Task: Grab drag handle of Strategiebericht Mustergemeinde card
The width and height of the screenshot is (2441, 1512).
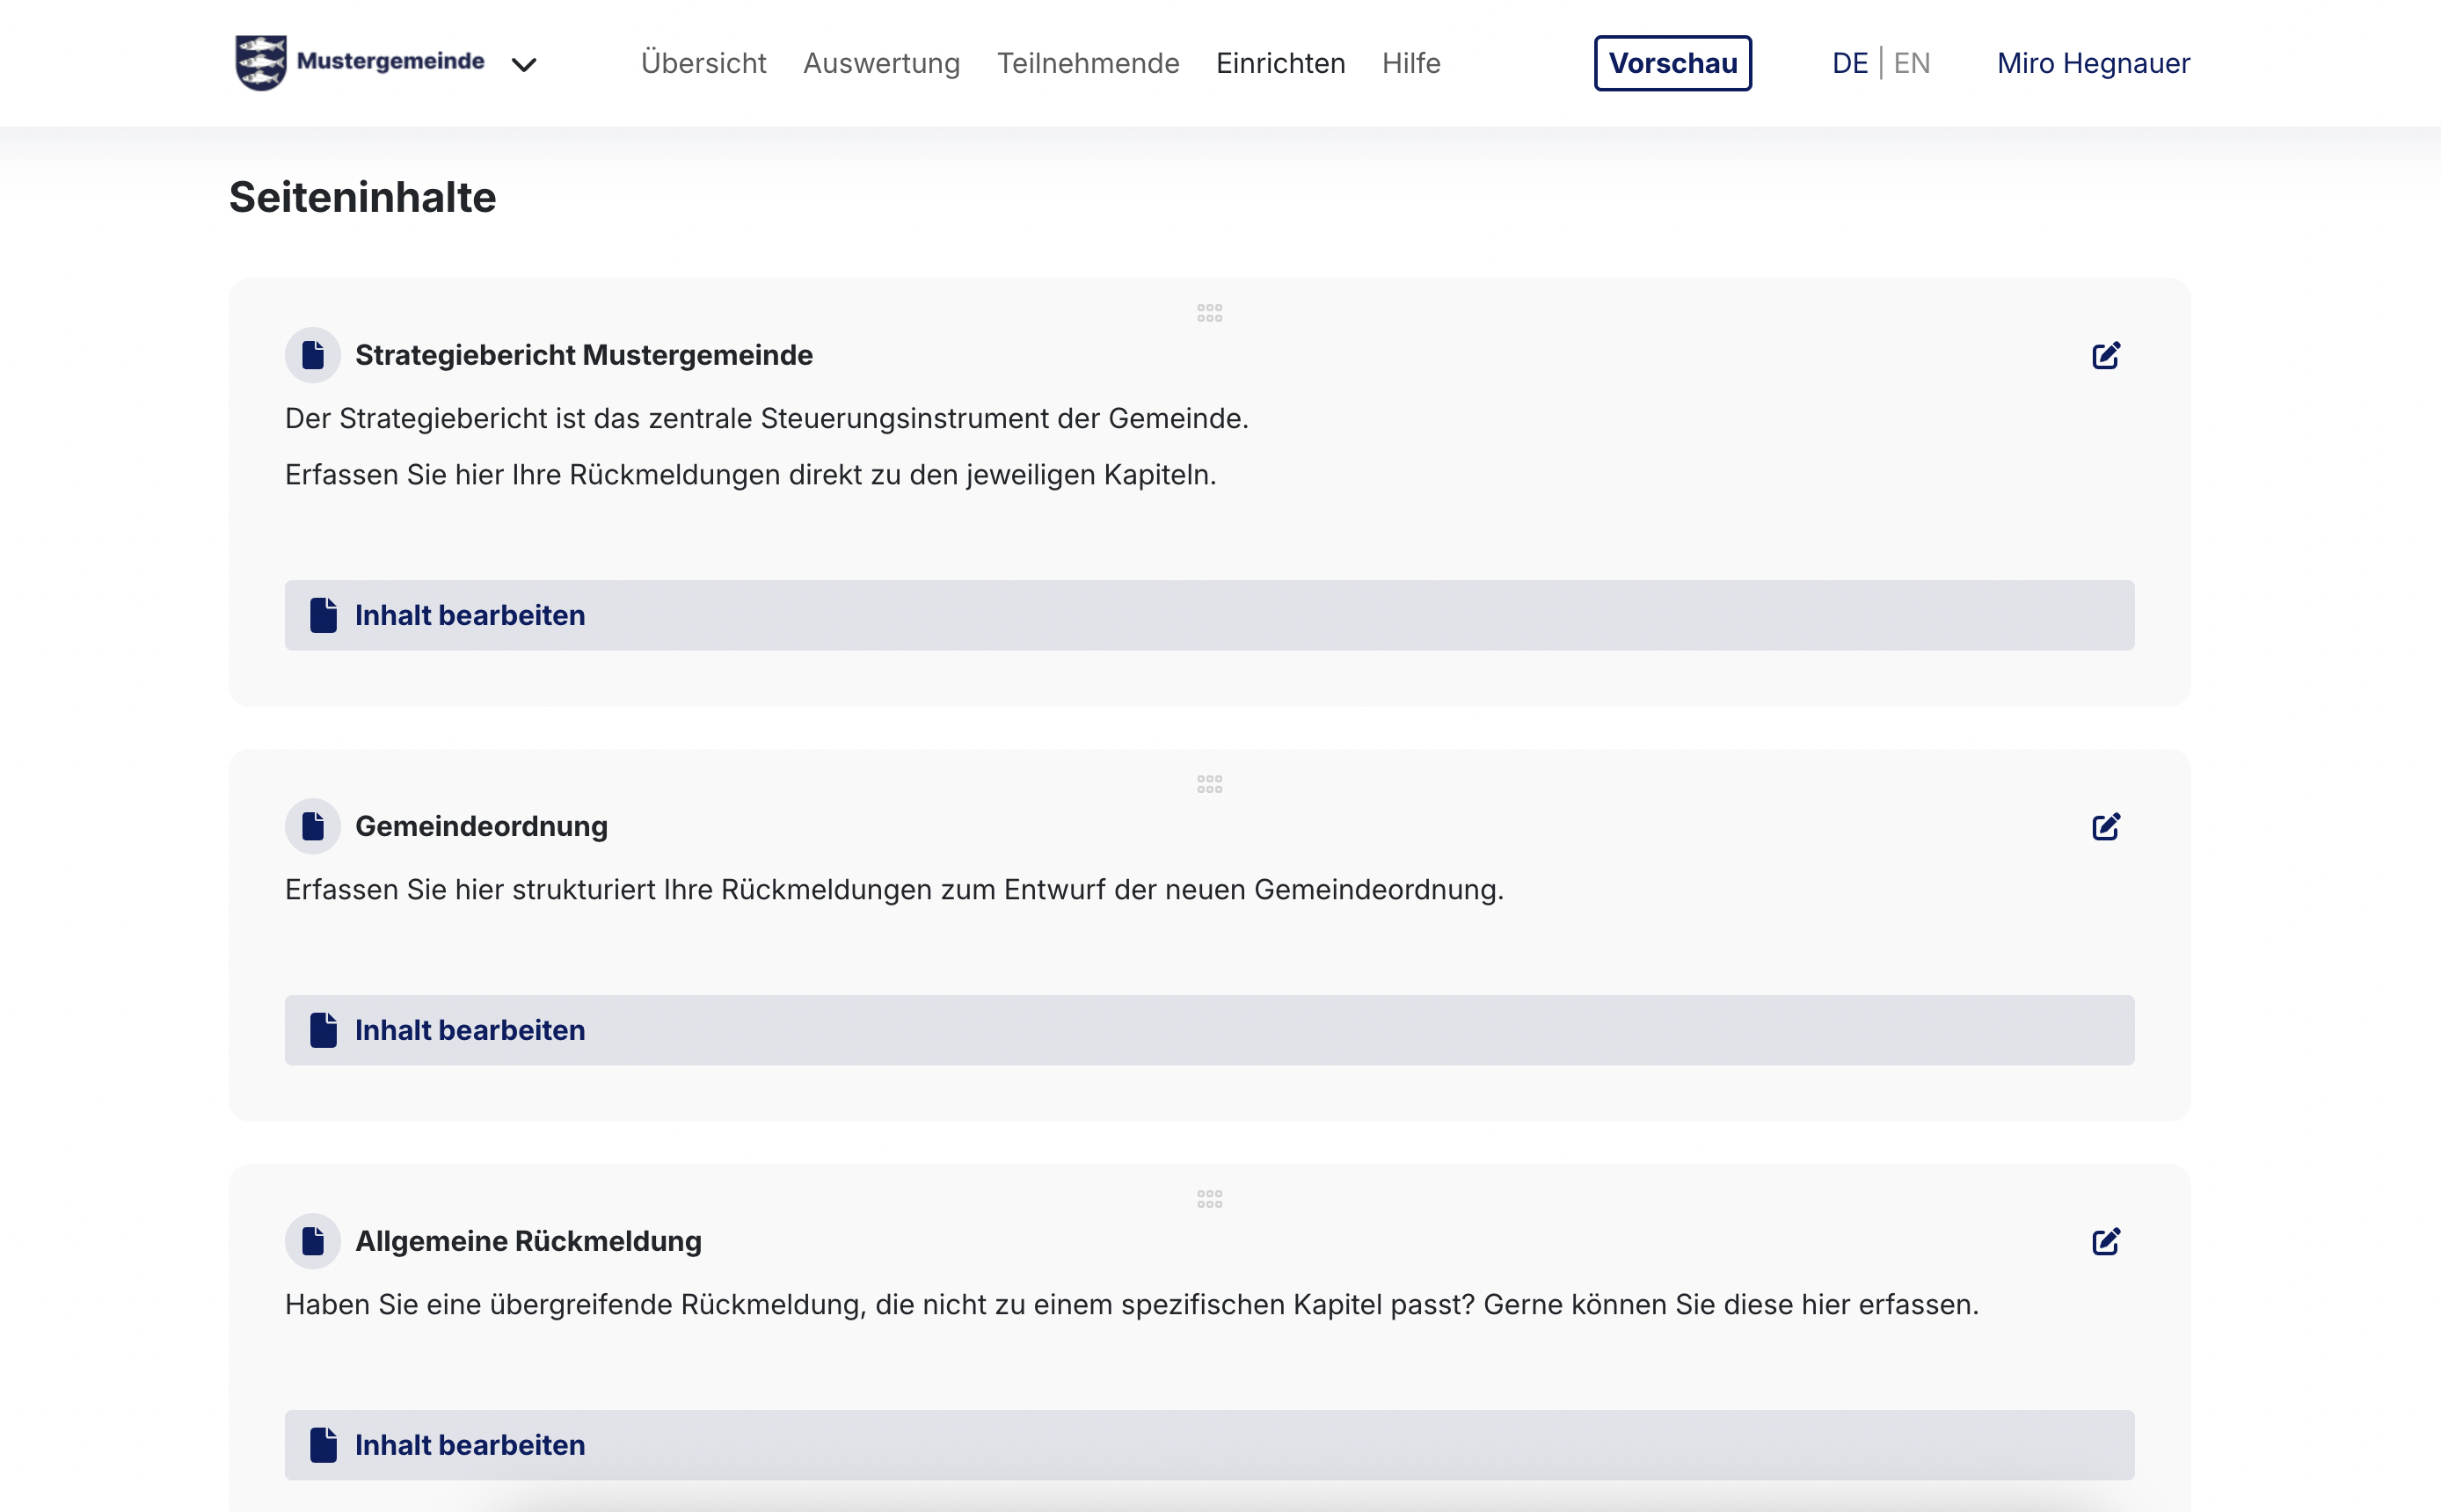Action: [1209, 313]
